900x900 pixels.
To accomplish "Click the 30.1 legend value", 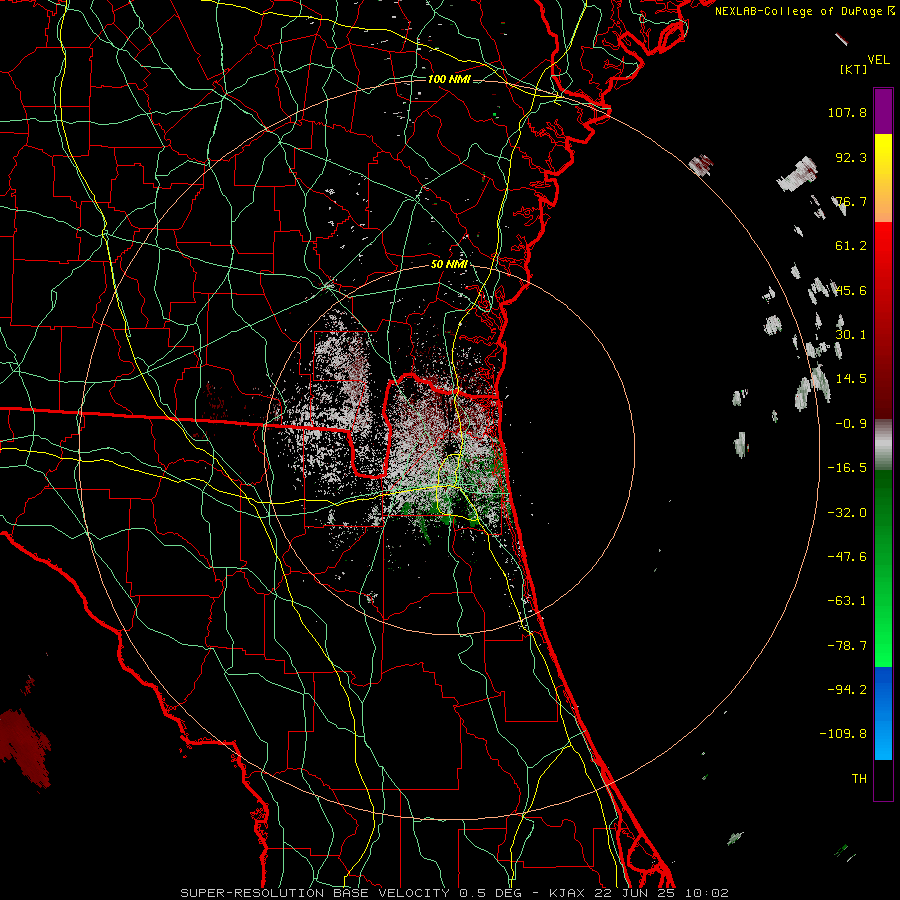I will click(851, 334).
